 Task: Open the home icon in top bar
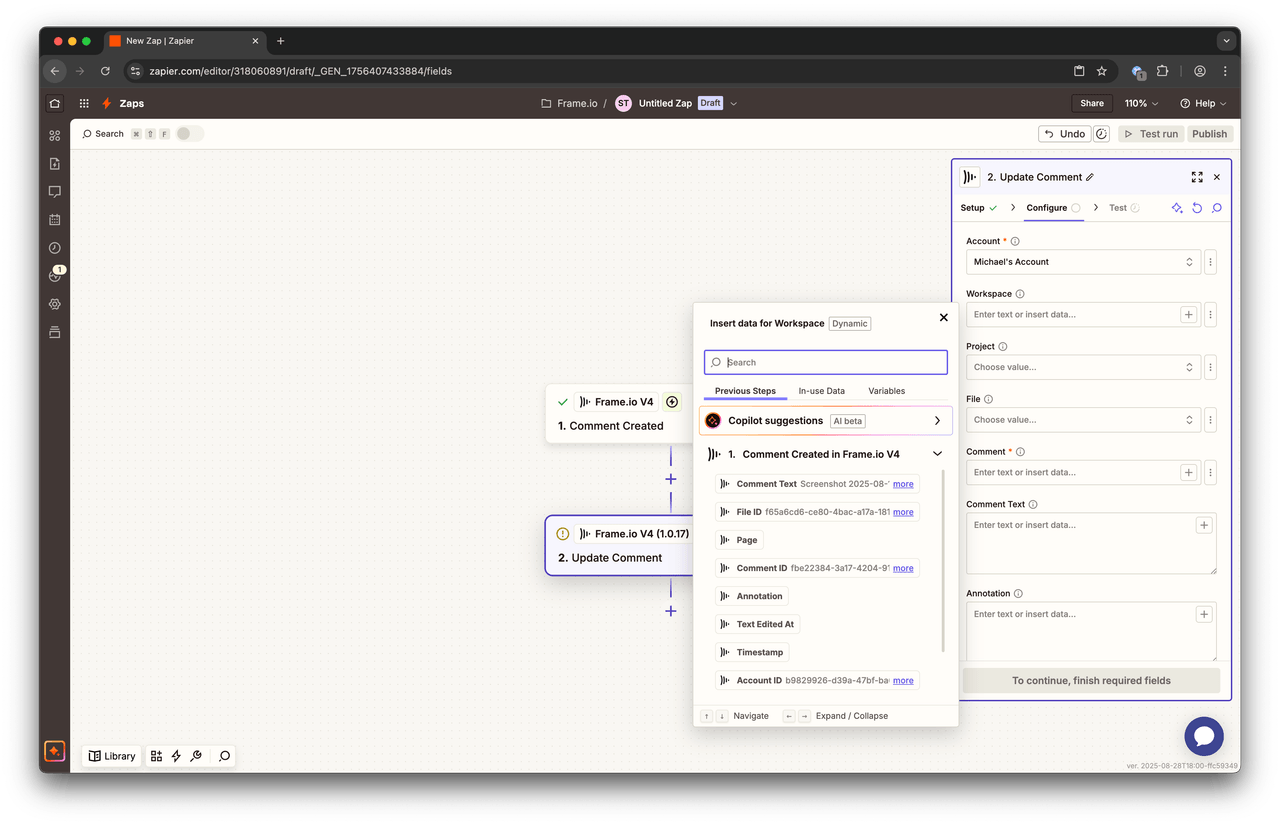click(x=55, y=103)
